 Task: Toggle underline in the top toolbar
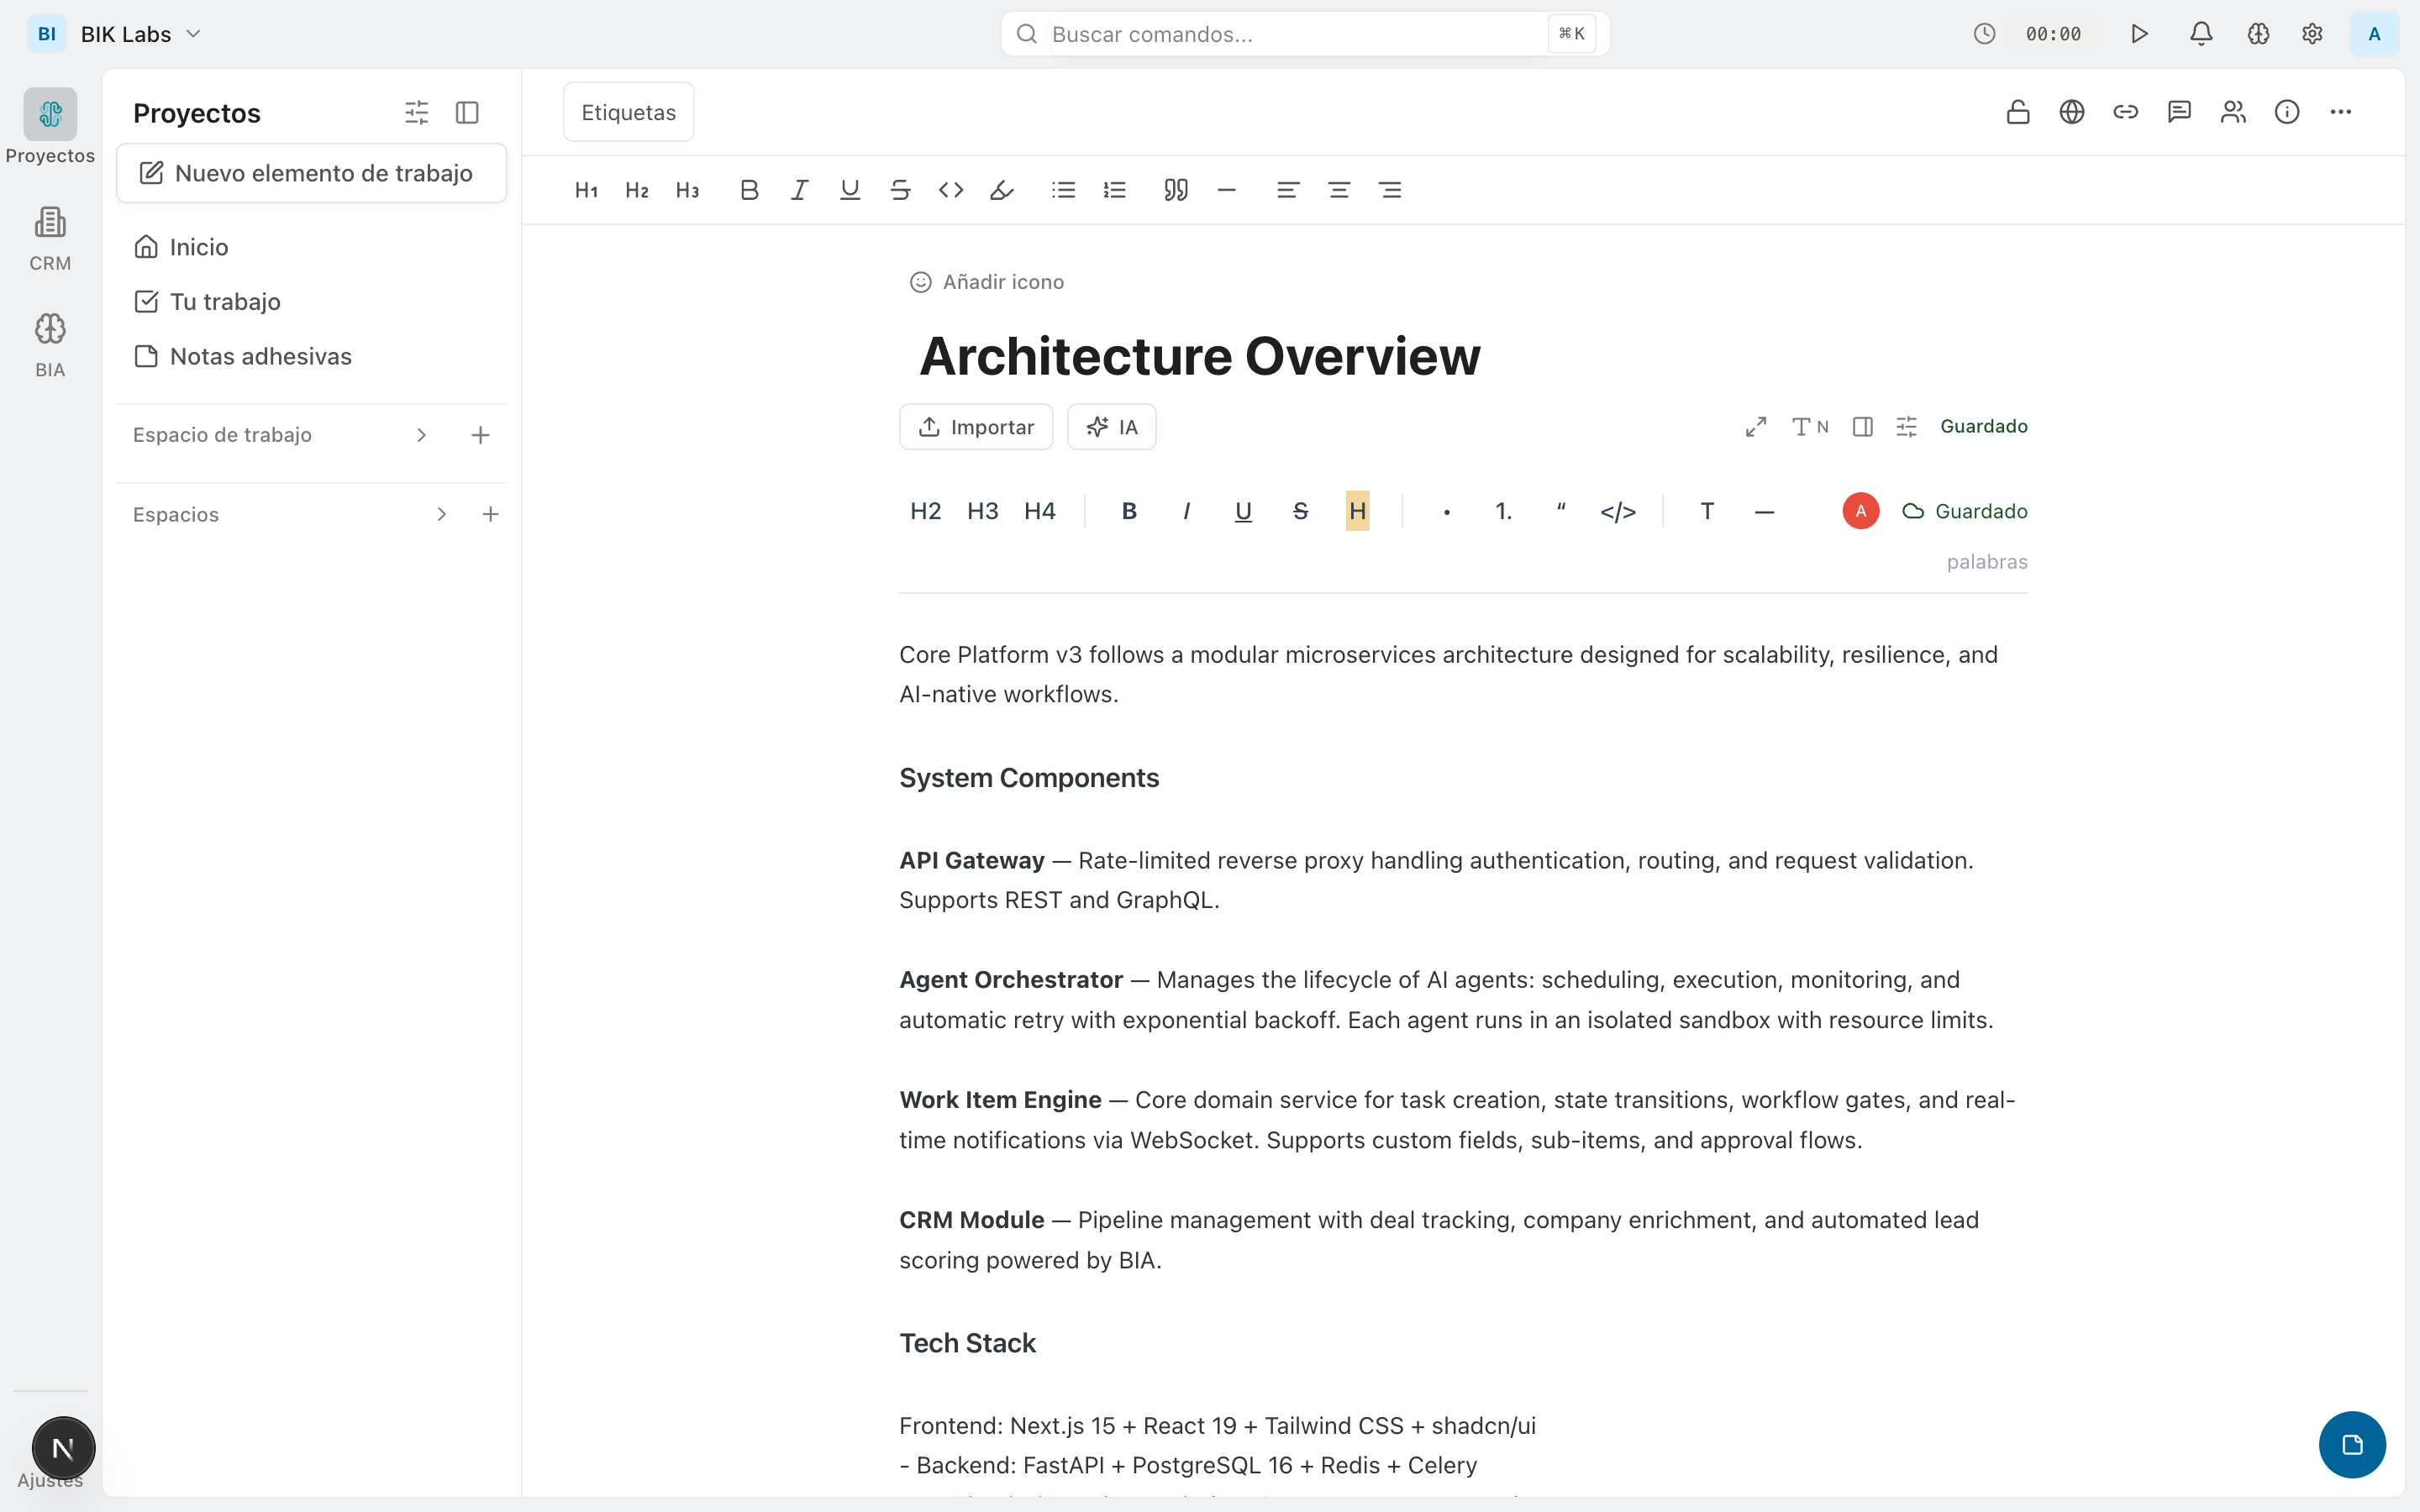(850, 190)
